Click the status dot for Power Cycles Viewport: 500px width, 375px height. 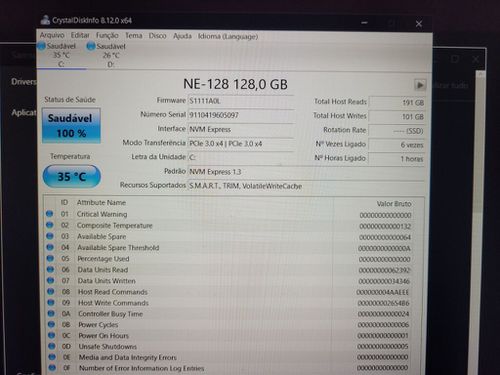[51, 324]
